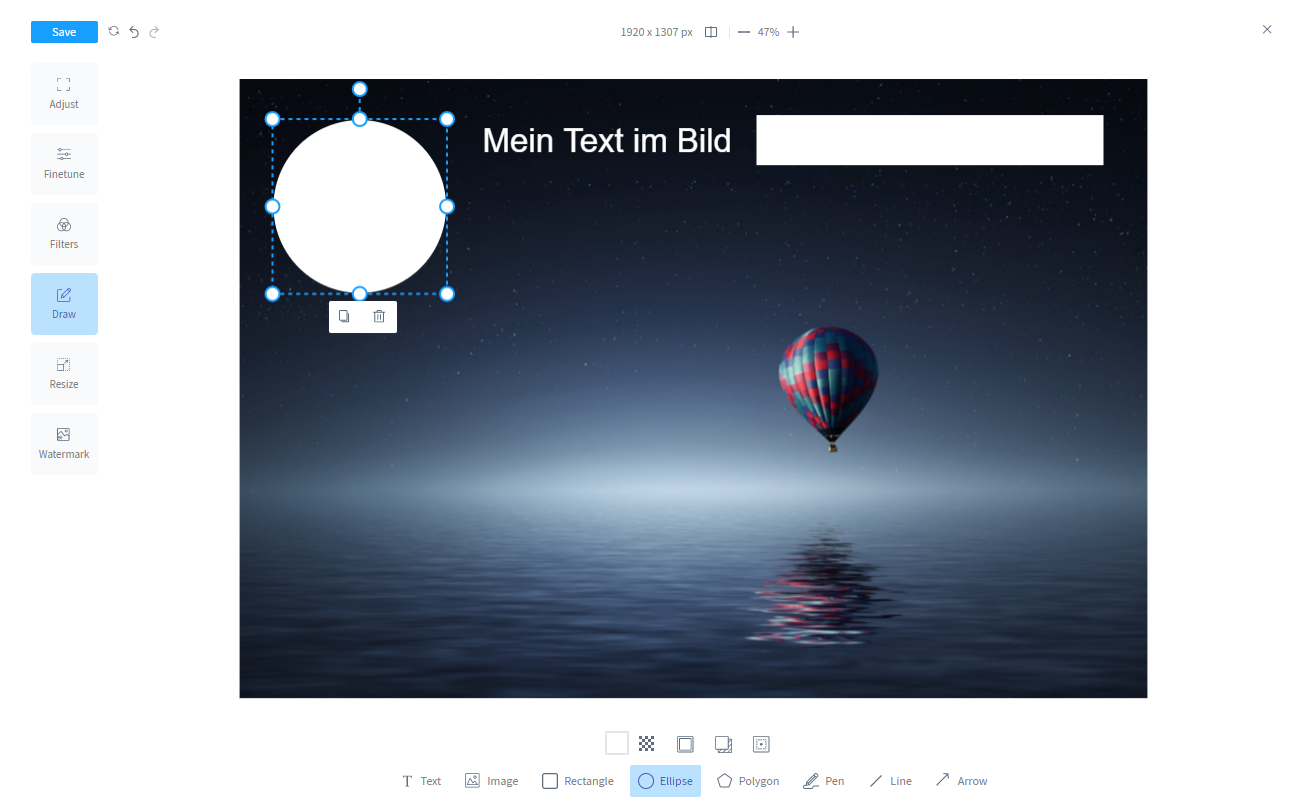The width and height of the screenshot is (1312, 806).
Task: Open the position alignment icon
Action: pos(761,743)
